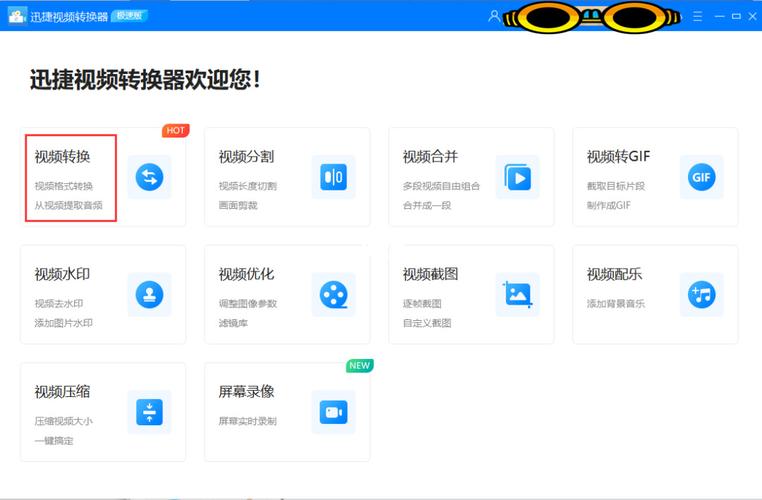Click the 视频长度切割 description text

(x=248, y=186)
